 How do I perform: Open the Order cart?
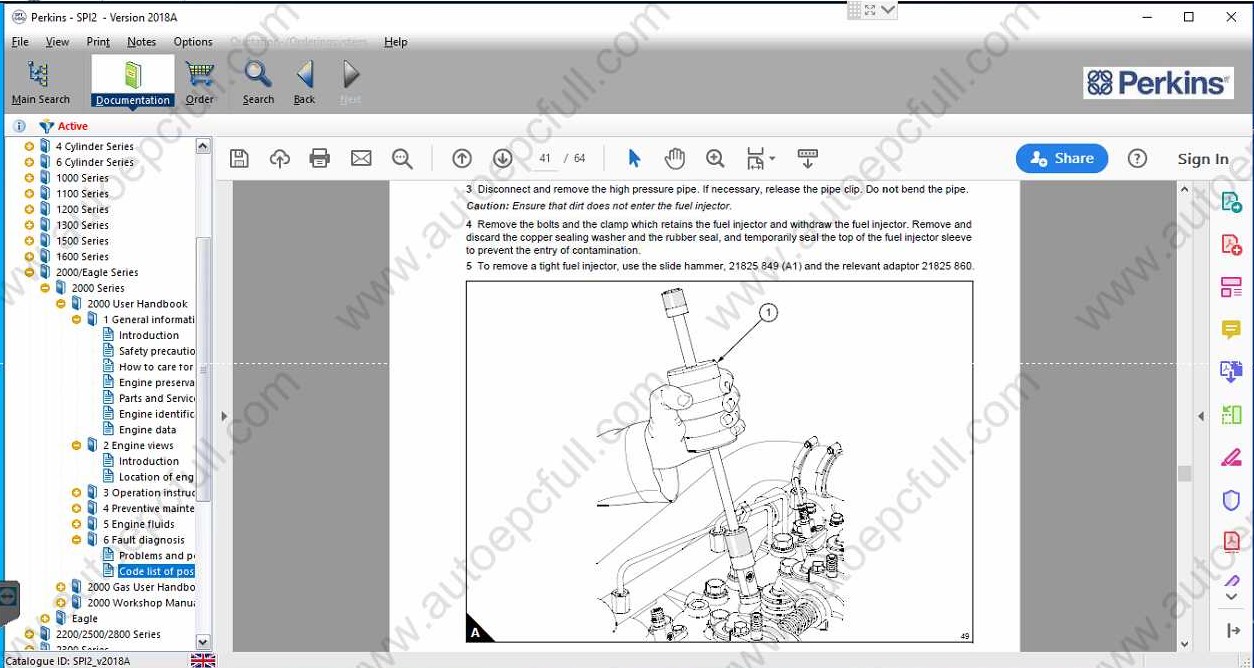[200, 82]
